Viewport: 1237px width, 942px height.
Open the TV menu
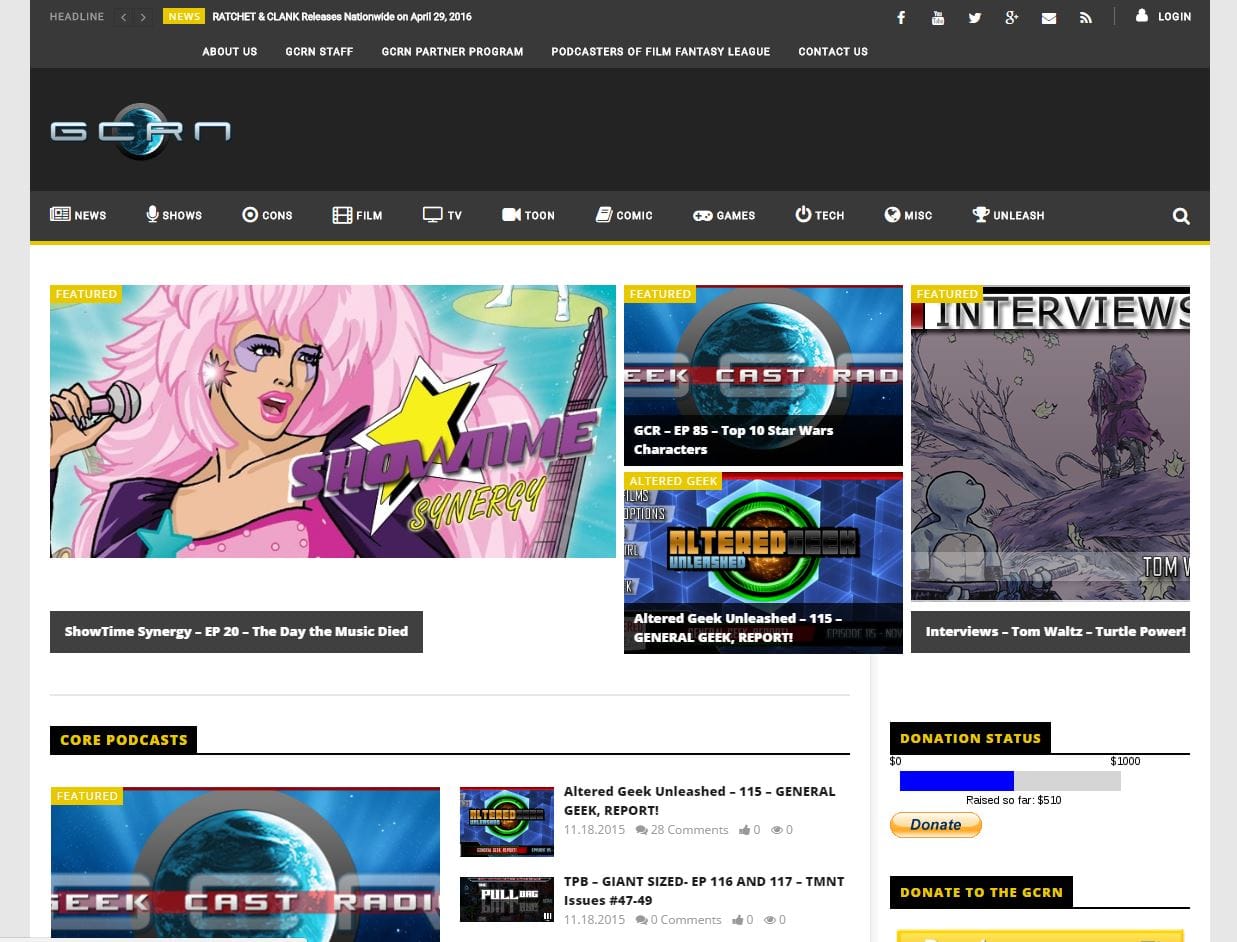pos(442,215)
